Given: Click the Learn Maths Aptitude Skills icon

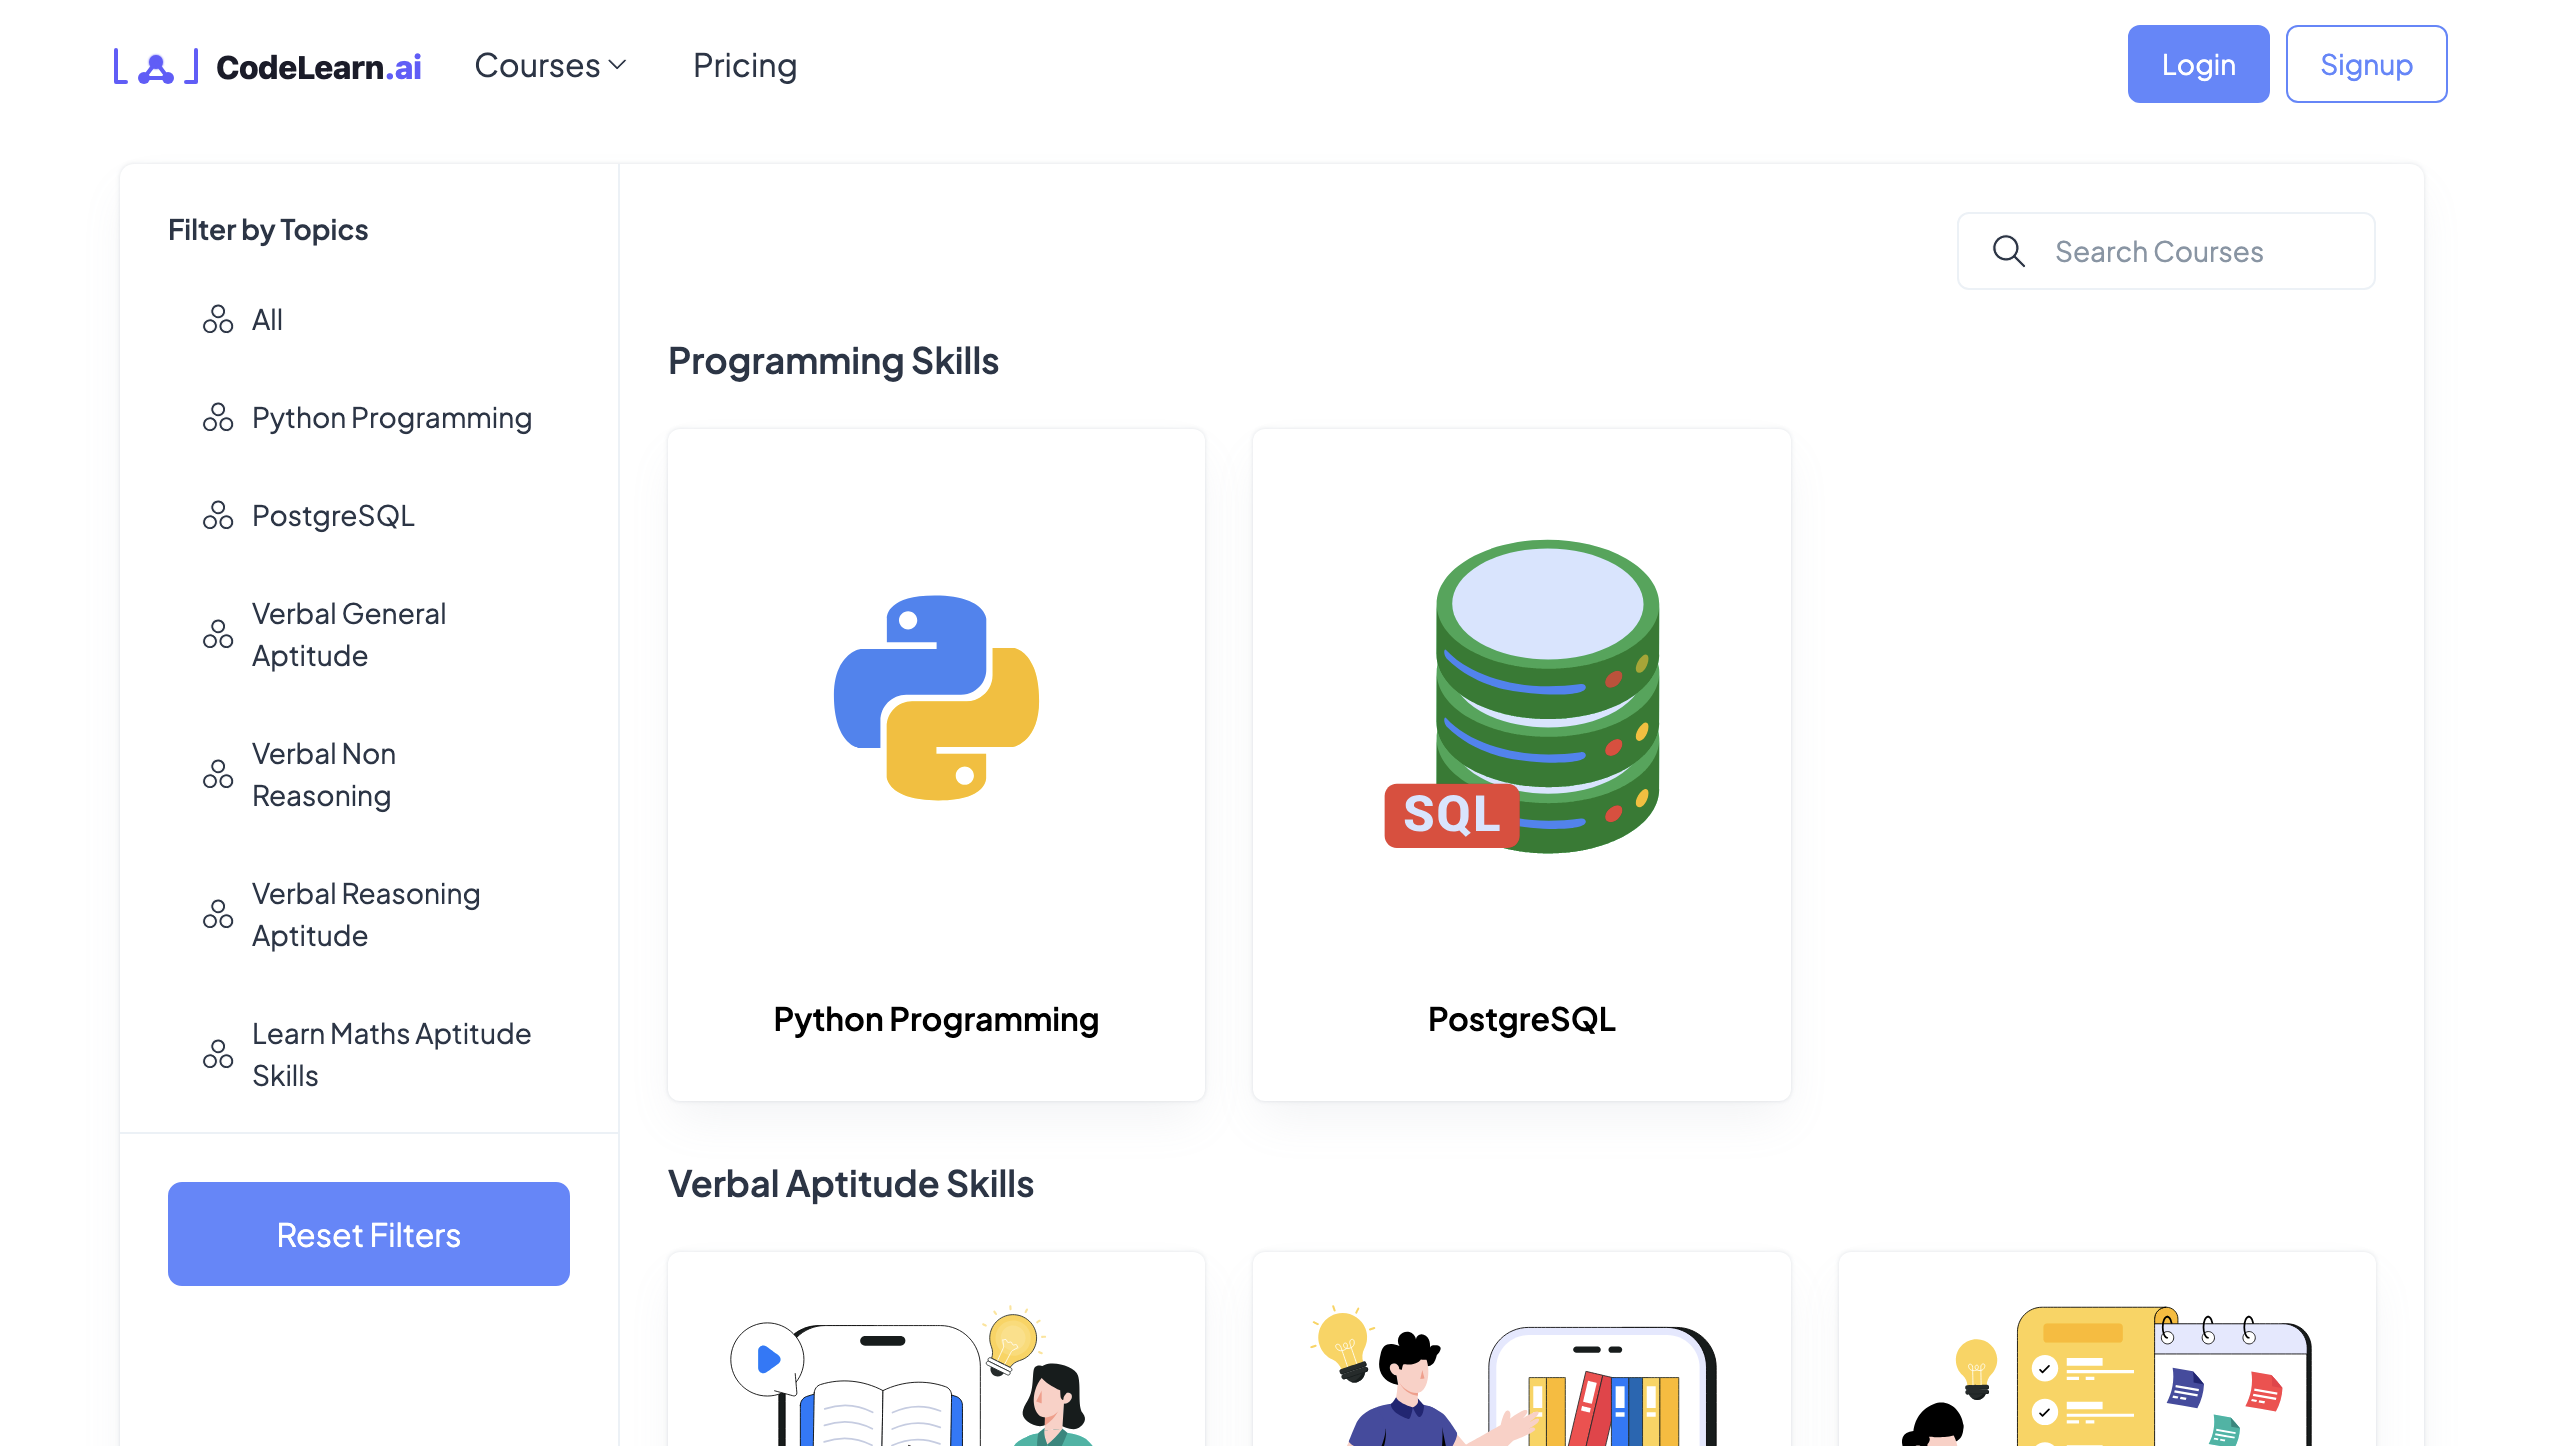Looking at the screenshot, I should click(x=218, y=1055).
